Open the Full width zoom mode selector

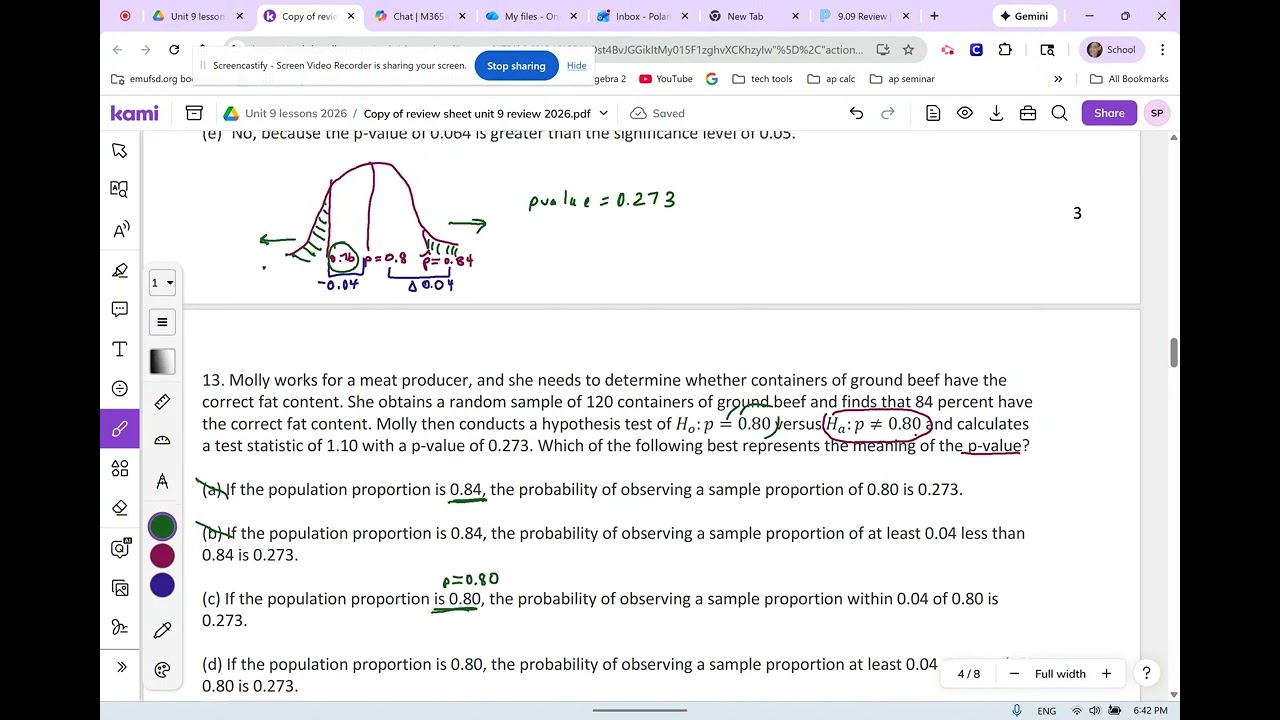pyautogui.click(x=1060, y=674)
